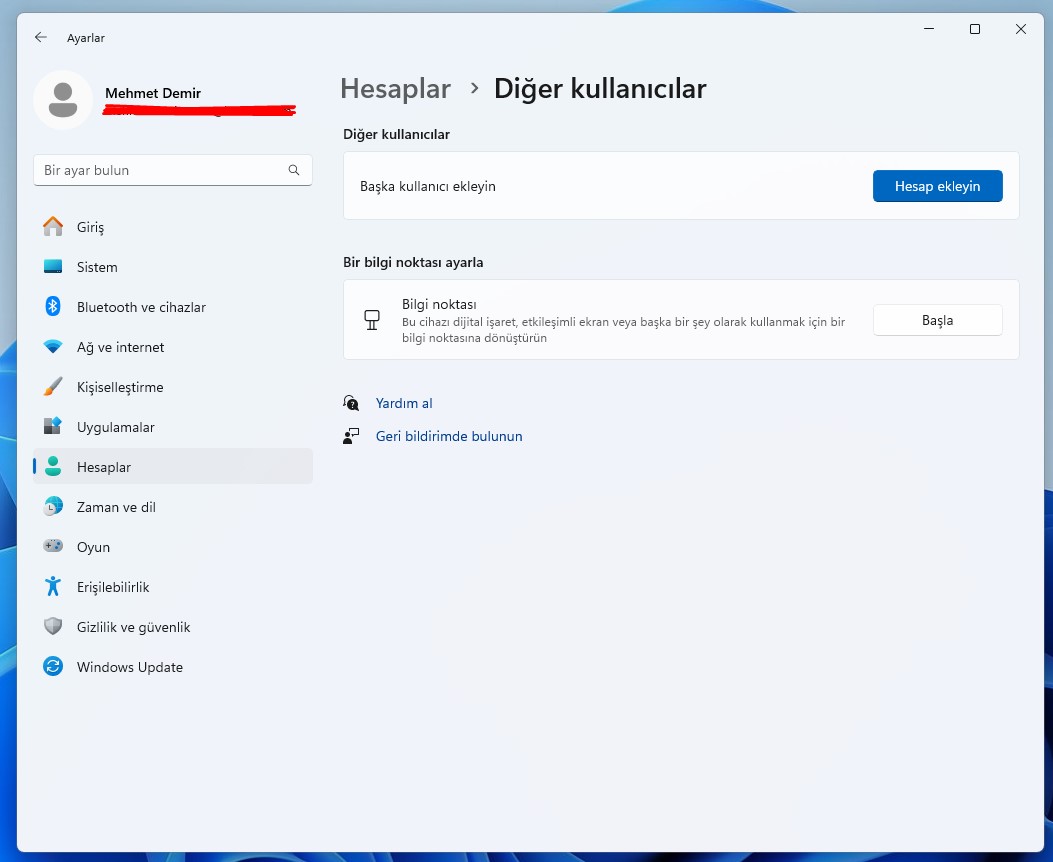Open the Yardım al link

404,403
